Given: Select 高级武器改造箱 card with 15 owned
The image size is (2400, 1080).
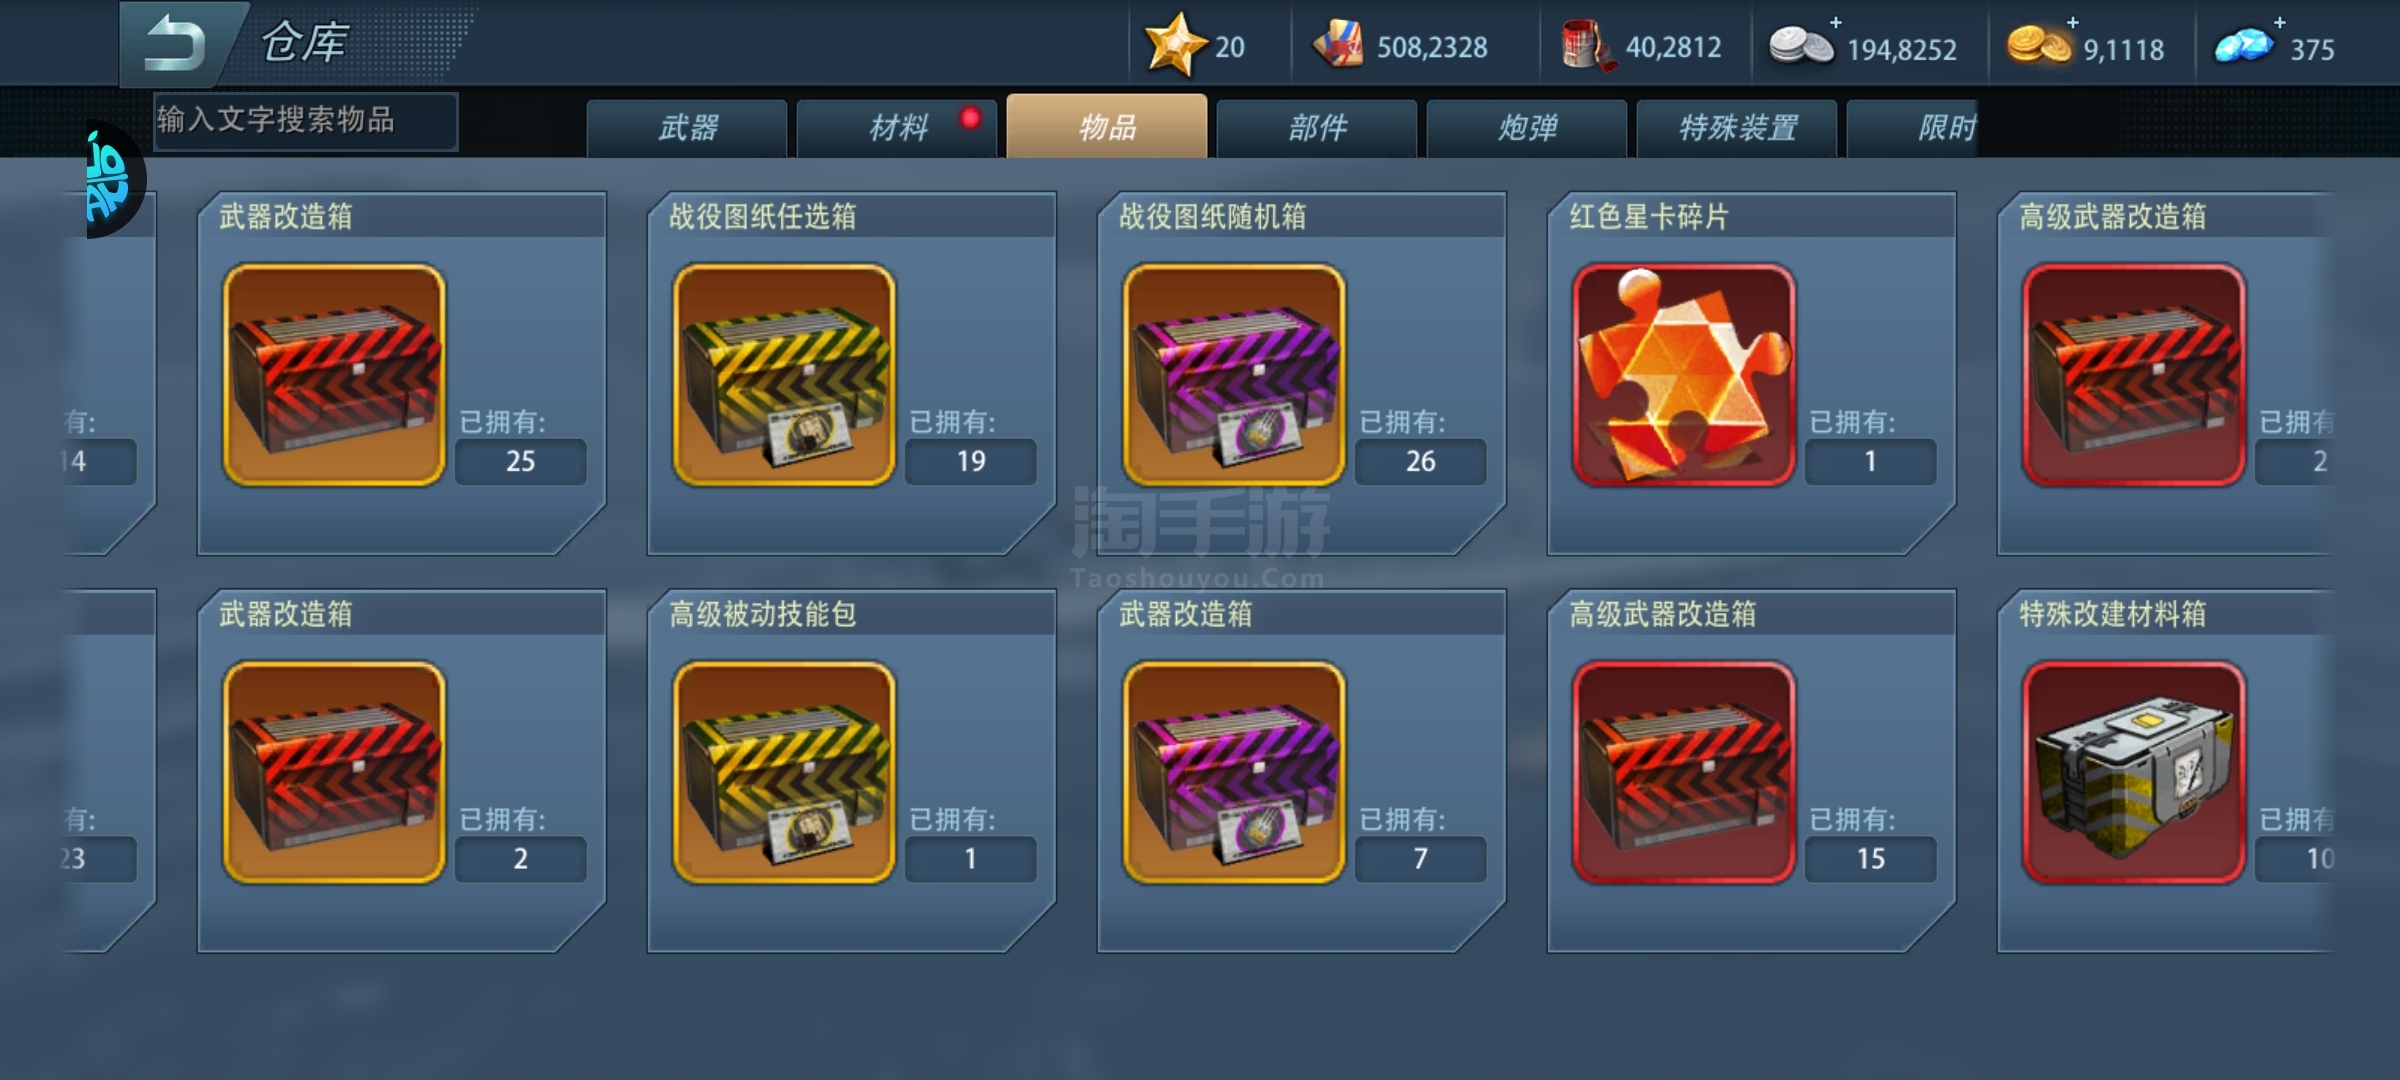Looking at the screenshot, I should [x=1752, y=770].
